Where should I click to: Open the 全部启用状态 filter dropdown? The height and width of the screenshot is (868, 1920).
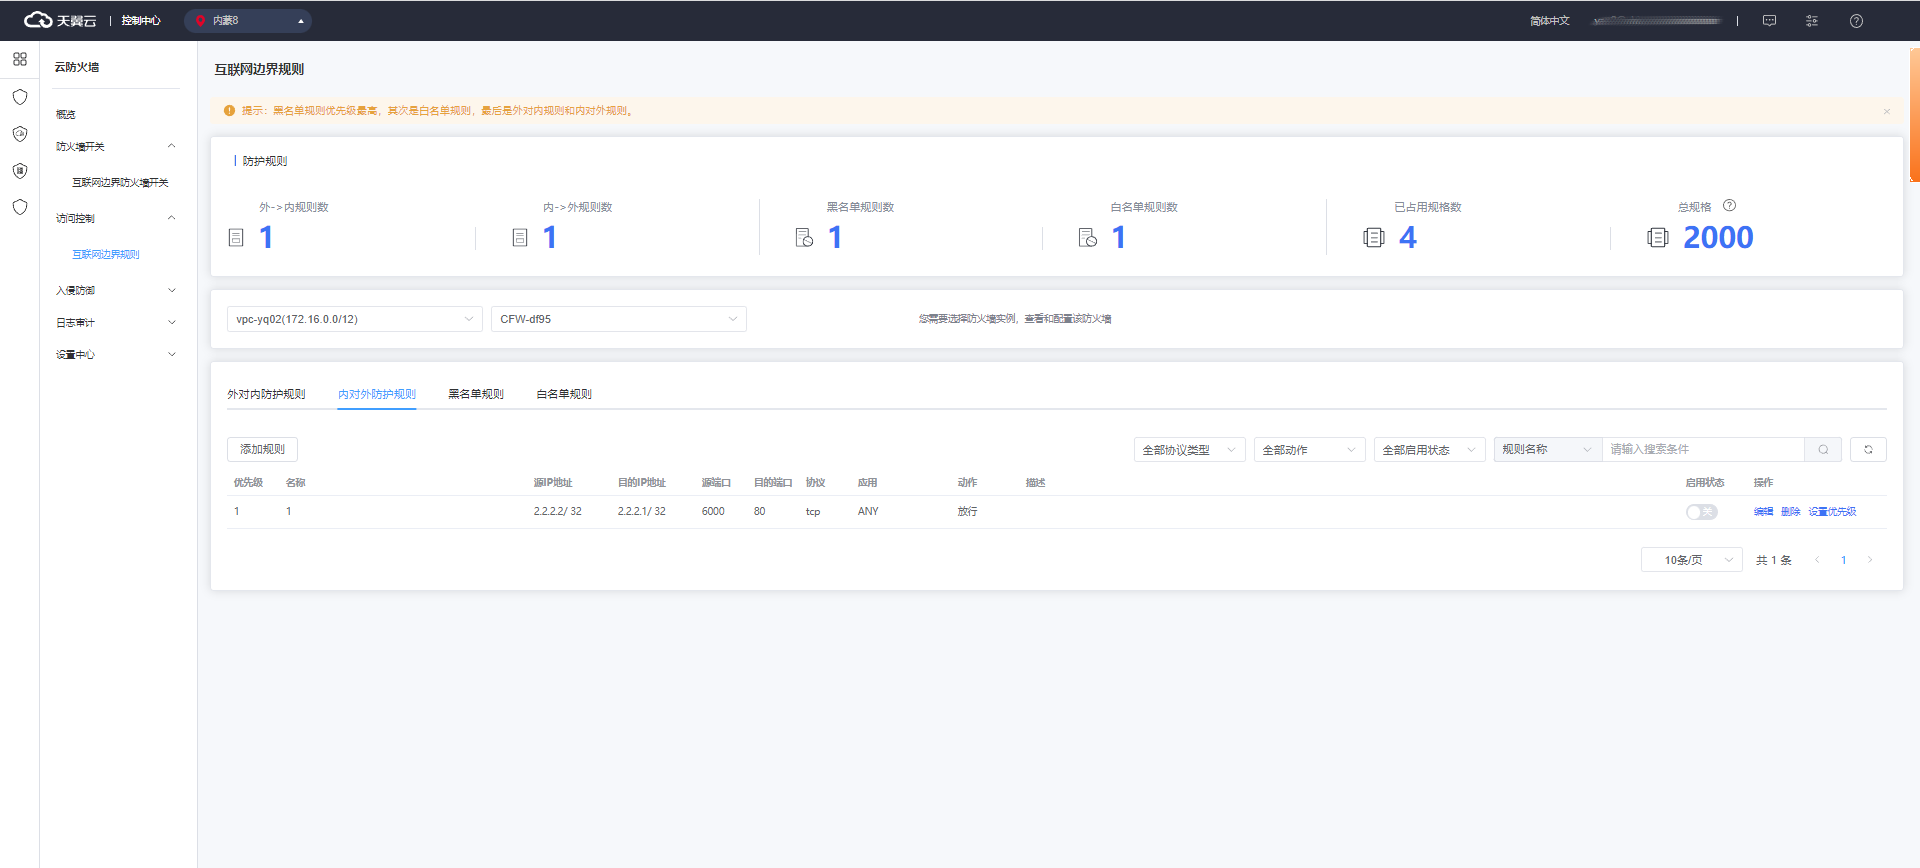pos(1430,450)
